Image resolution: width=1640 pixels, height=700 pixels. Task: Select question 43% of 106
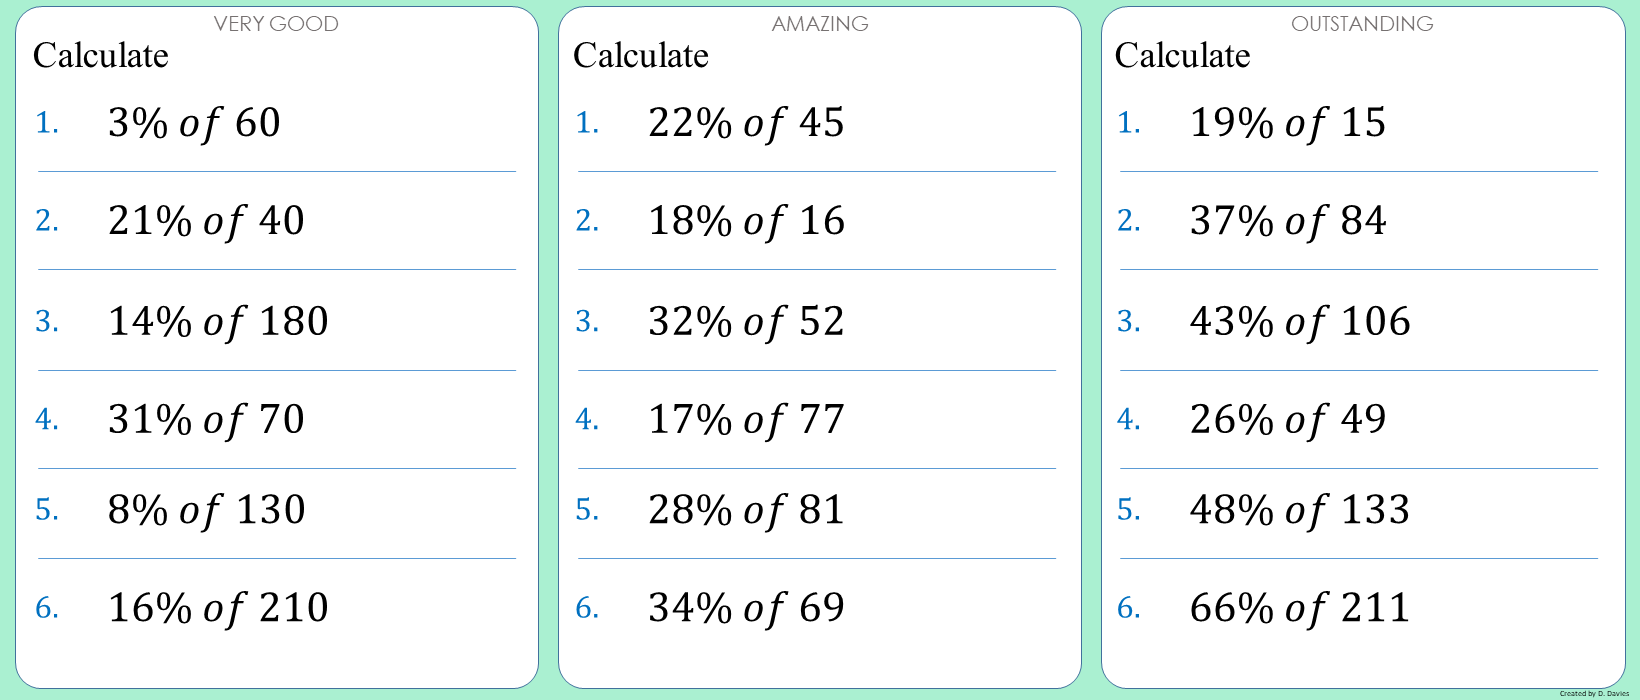pyautogui.click(x=1300, y=322)
